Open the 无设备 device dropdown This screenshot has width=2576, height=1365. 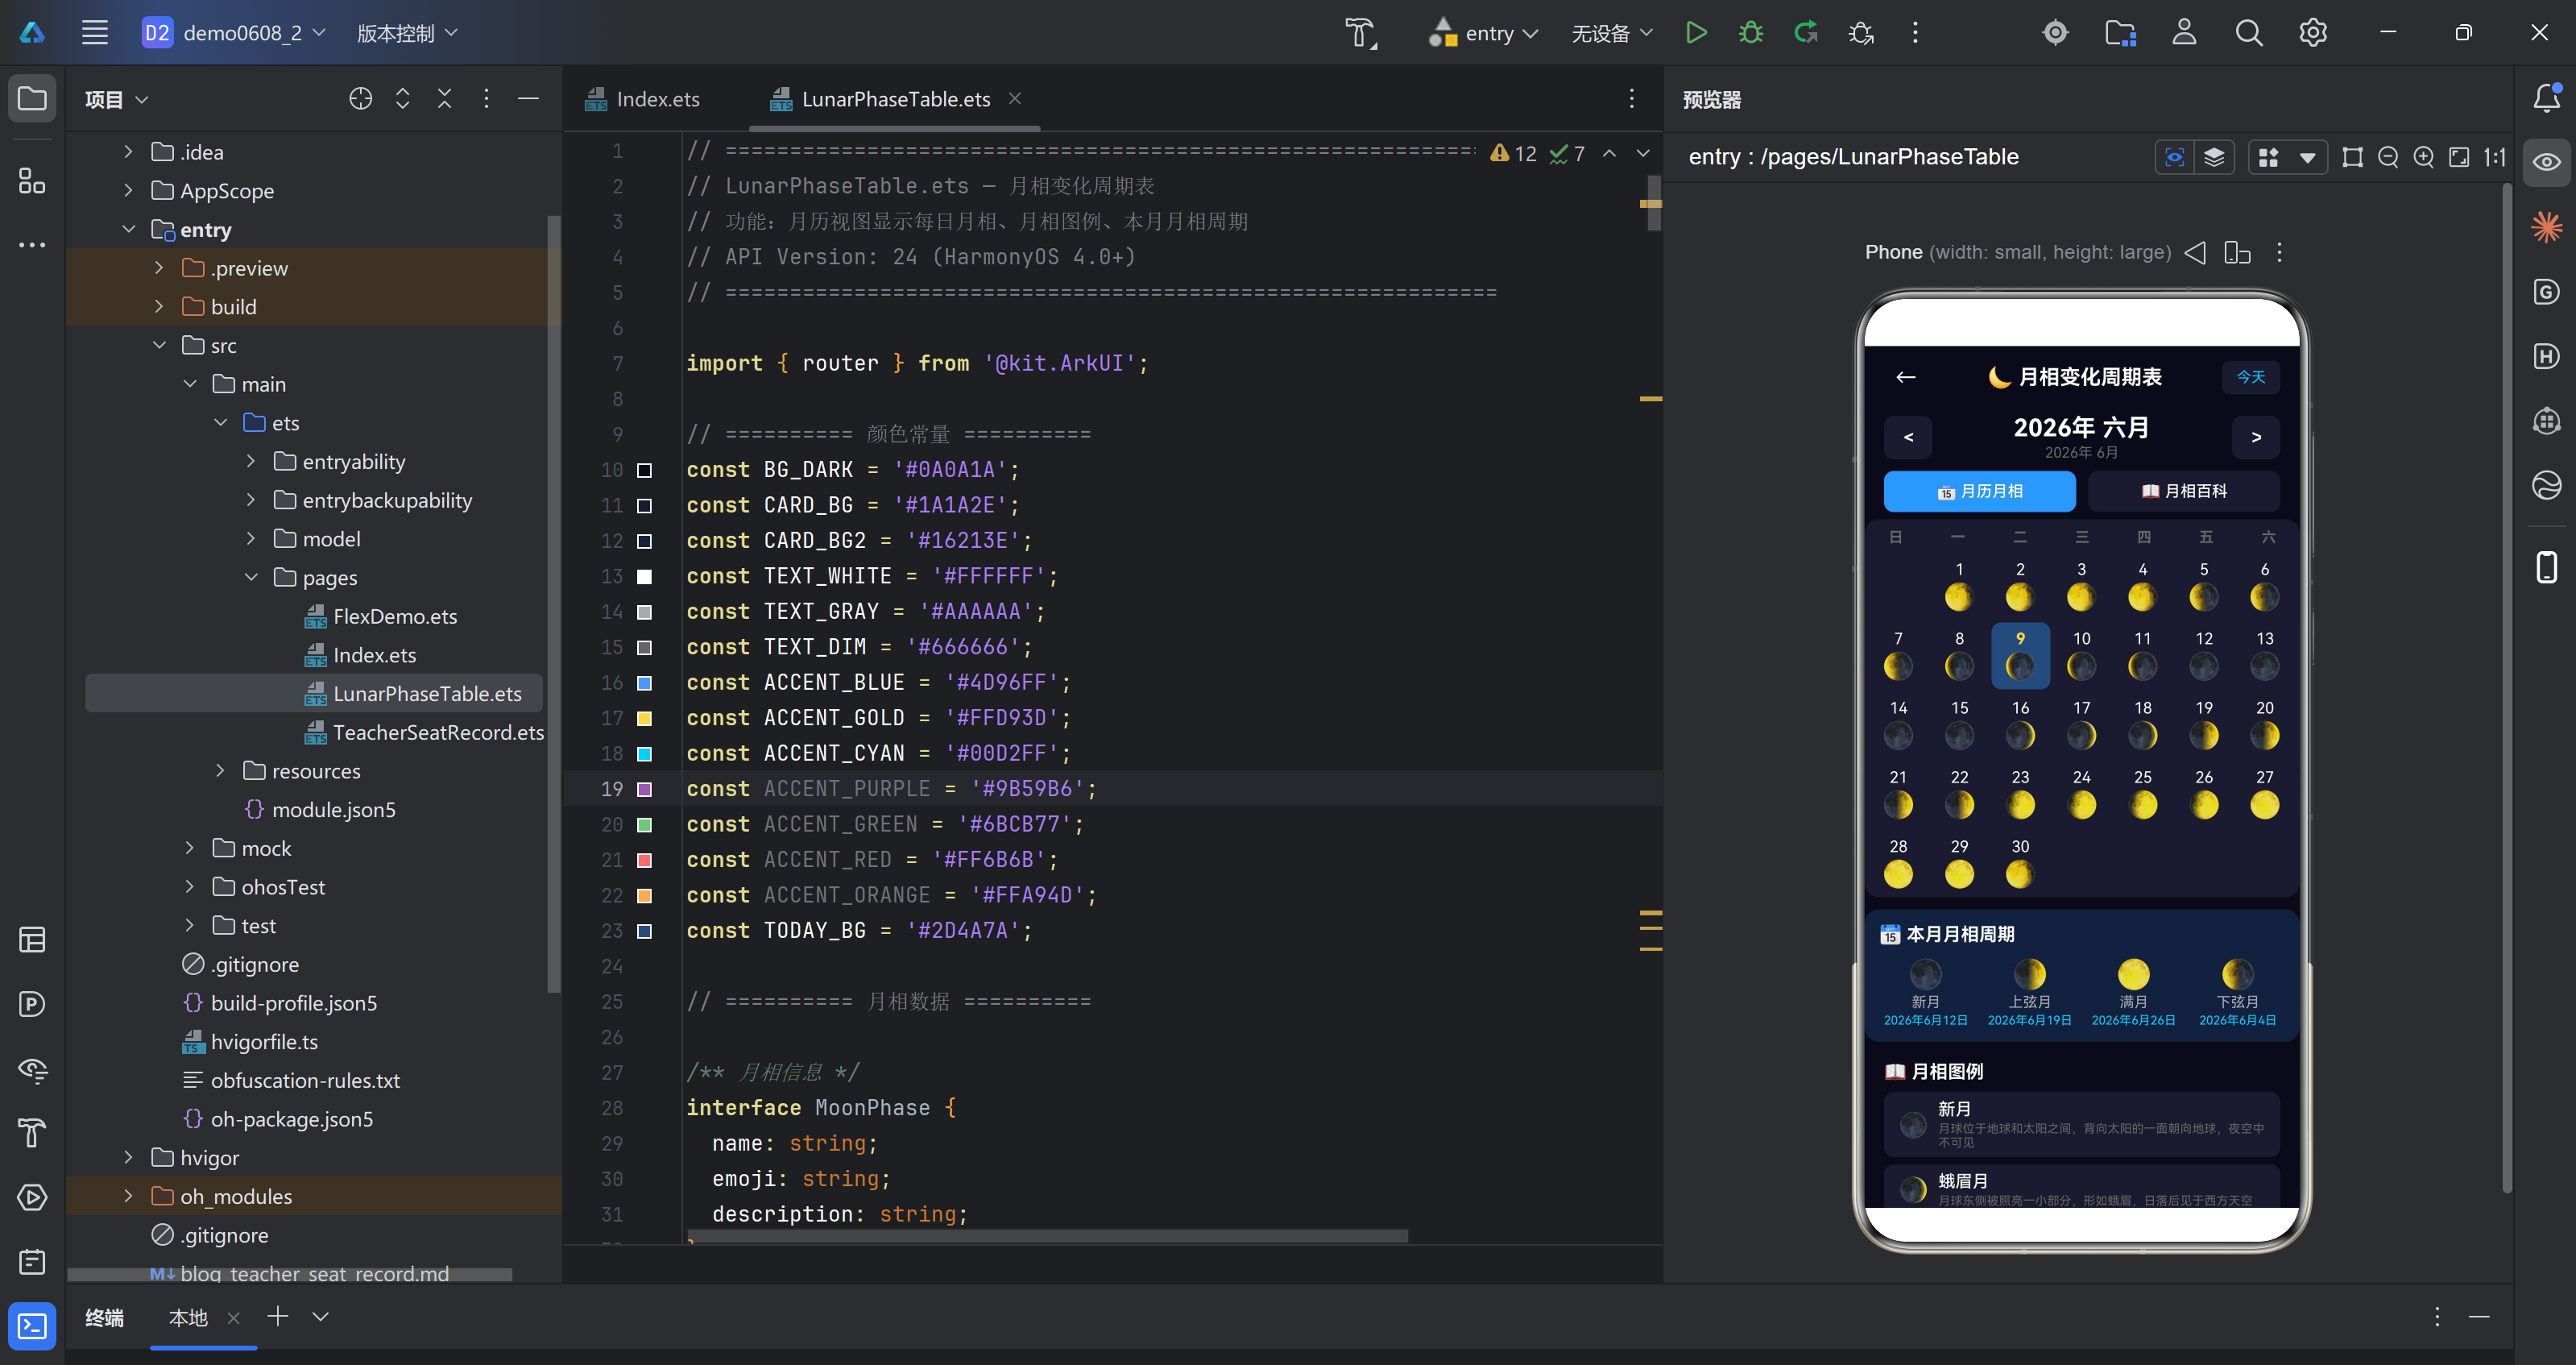pyautogui.click(x=1611, y=33)
